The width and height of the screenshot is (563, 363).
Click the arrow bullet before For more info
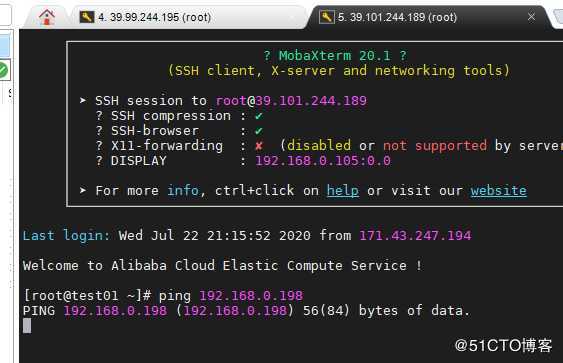click(x=83, y=190)
